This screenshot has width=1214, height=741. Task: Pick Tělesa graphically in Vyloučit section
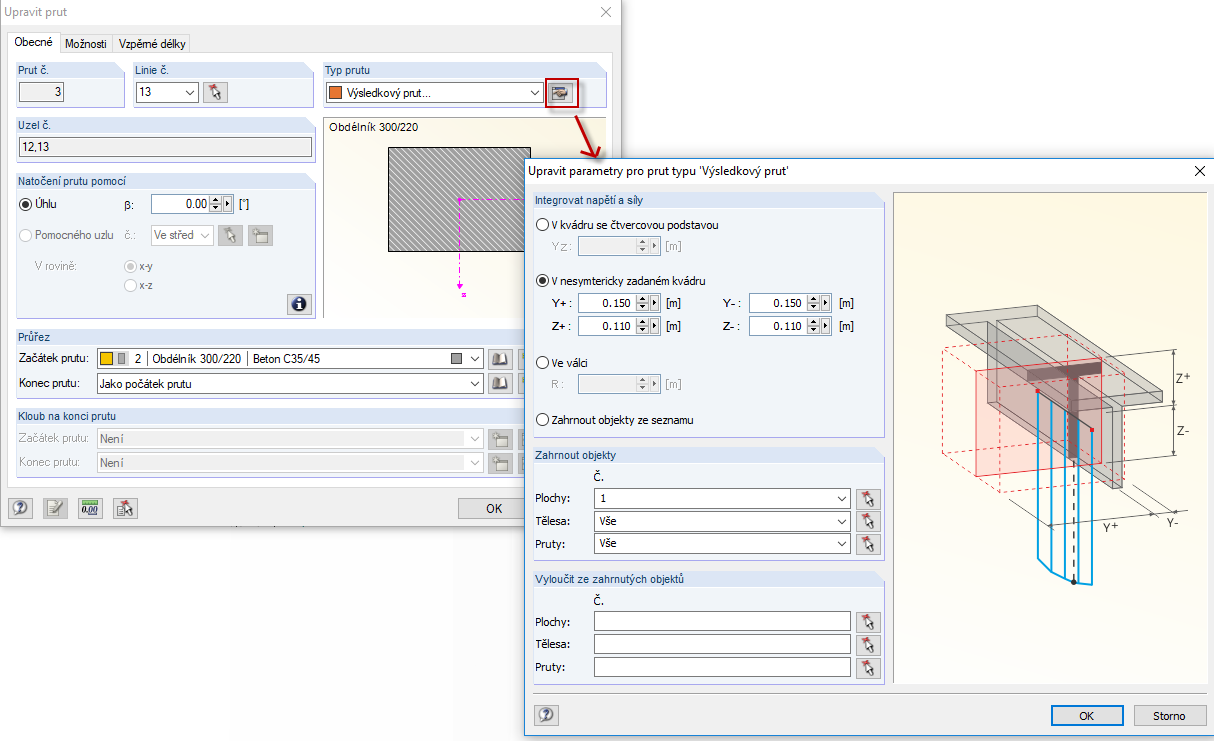pyautogui.click(x=868, y=645)
